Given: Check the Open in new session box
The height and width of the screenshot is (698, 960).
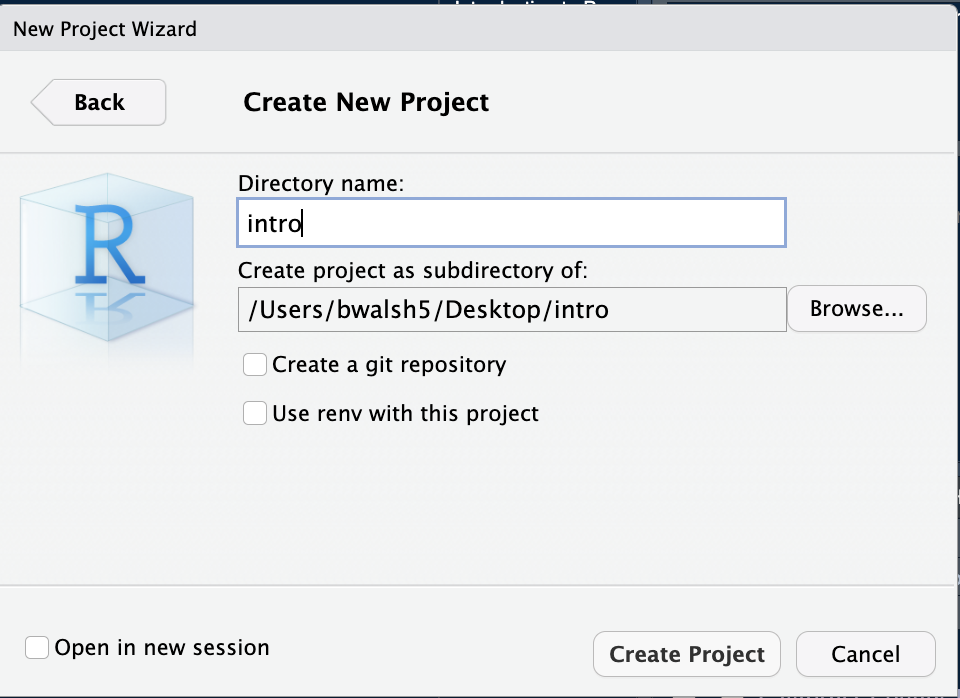Looking at the screenshot, I should click(x=37, y=648).
